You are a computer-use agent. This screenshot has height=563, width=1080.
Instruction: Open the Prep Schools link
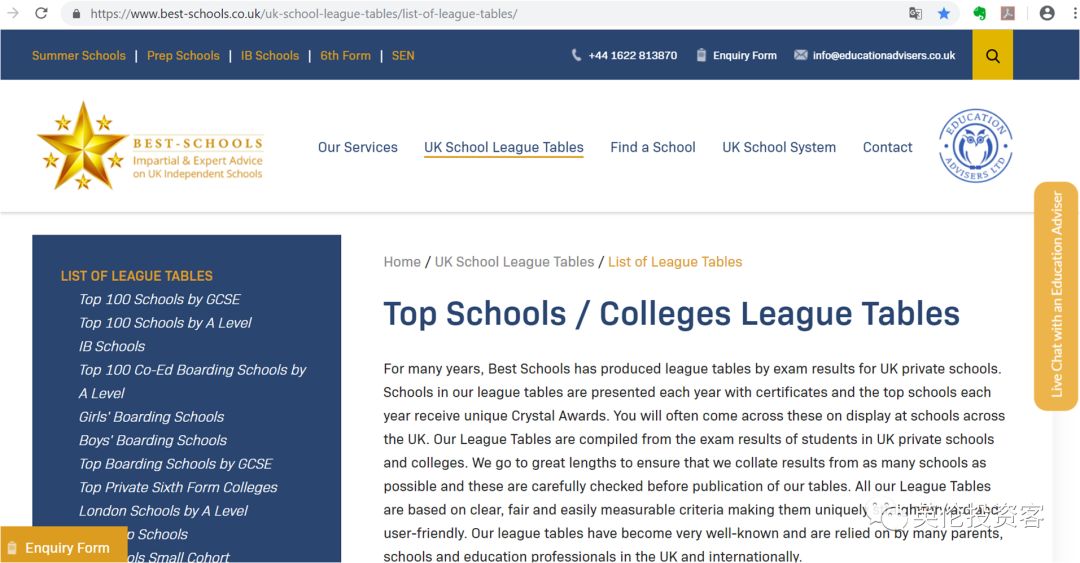(x=183, y=56)
